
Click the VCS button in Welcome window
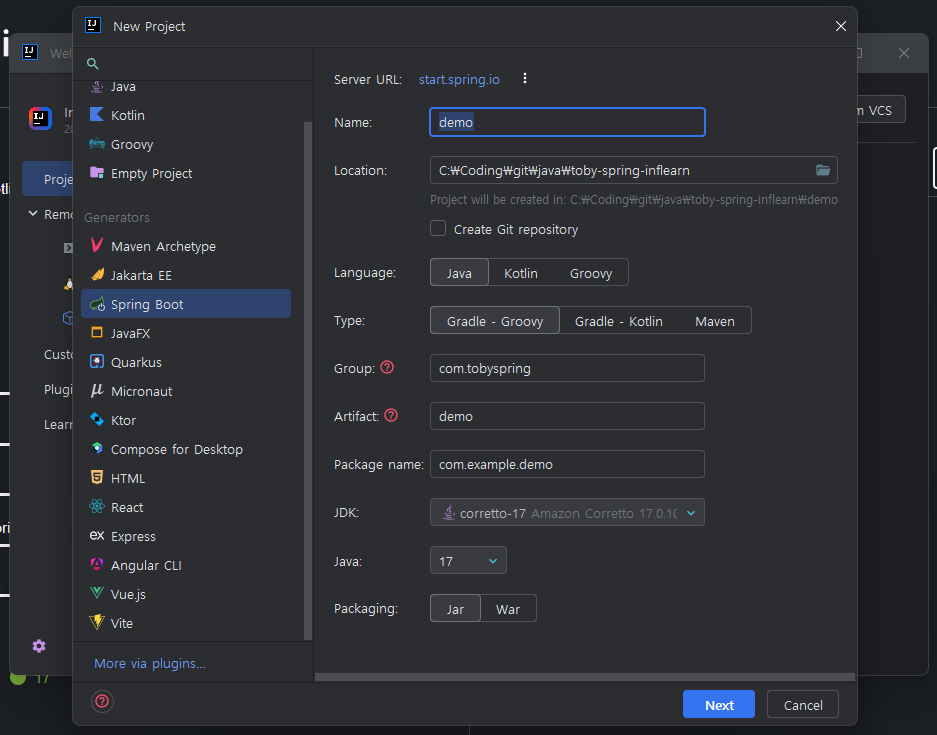(881, 110)
